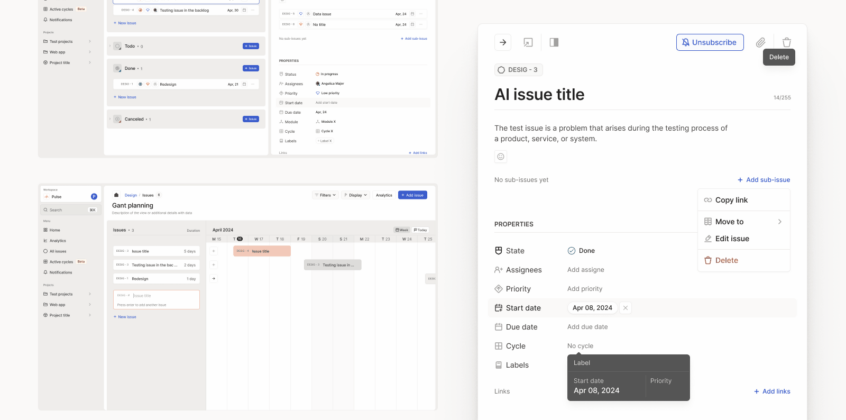The width and height of the screenshot is (846, 420).
Task: Click the Add sub-issue link
Action: click(x=764, y=180)
